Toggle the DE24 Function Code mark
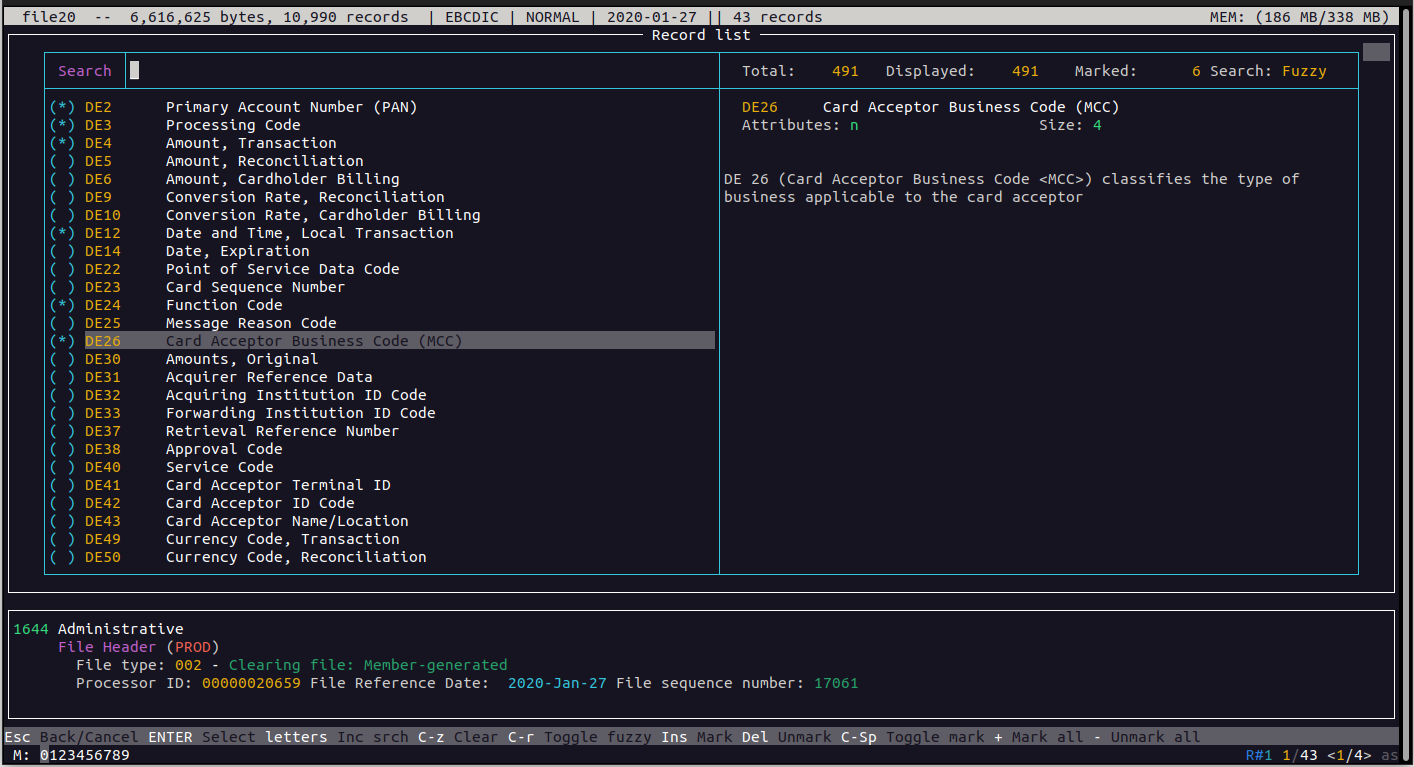Screen dimensions: 1414x767 pyautogui.click(x=62, y=305)
